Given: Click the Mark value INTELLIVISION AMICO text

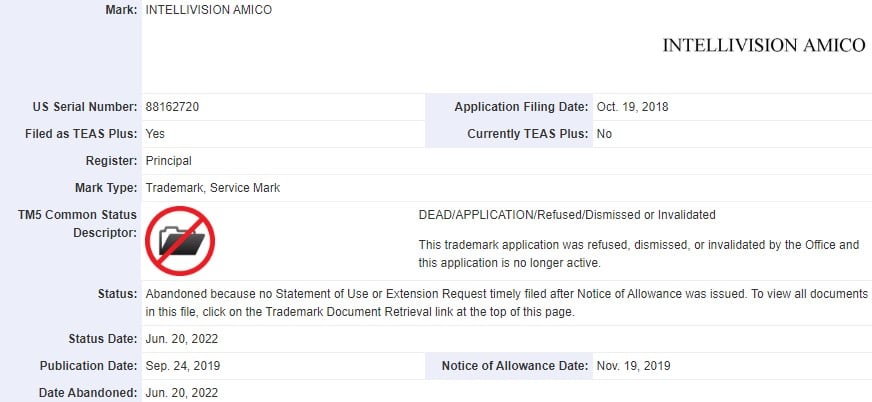Looking at the screenshot, I should pos(209,10).
